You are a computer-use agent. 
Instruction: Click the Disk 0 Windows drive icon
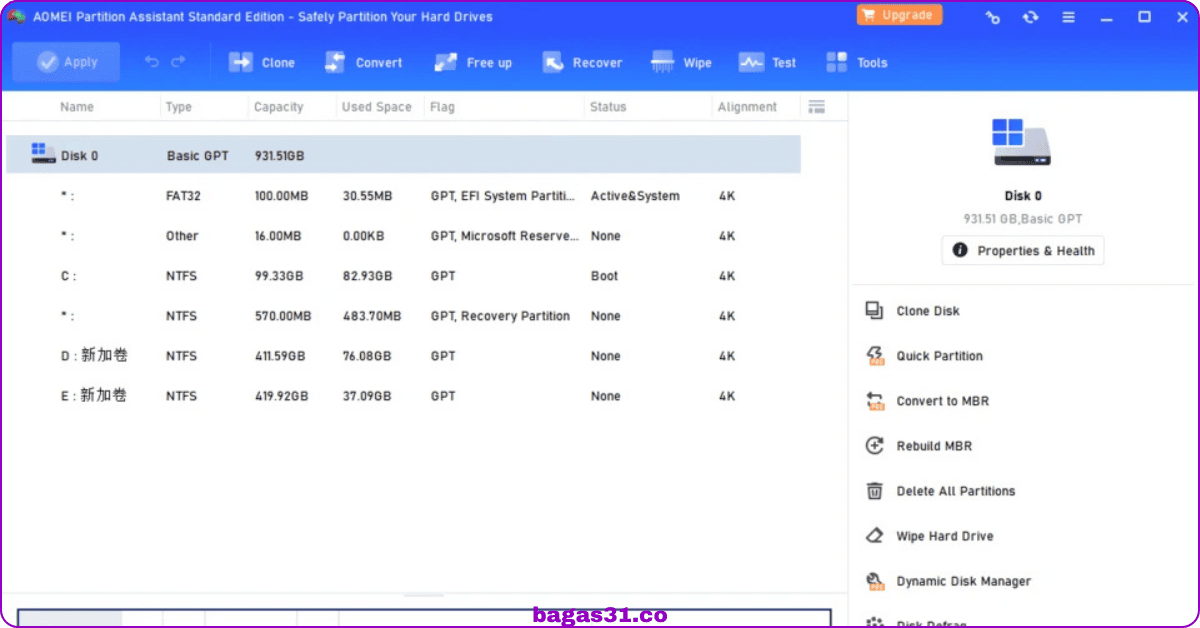click(x=43, y=154)
